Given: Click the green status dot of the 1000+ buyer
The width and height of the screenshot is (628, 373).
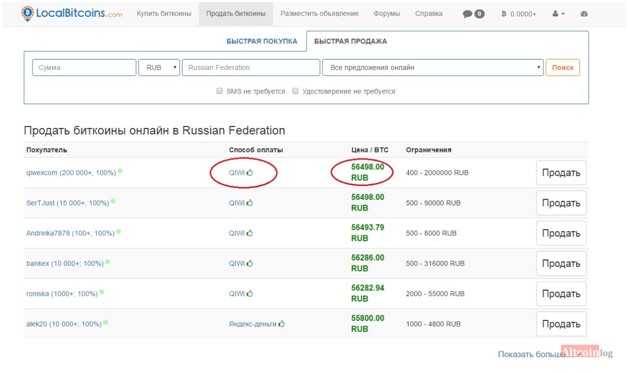Looking at the screenshot, I should [102, 292].
